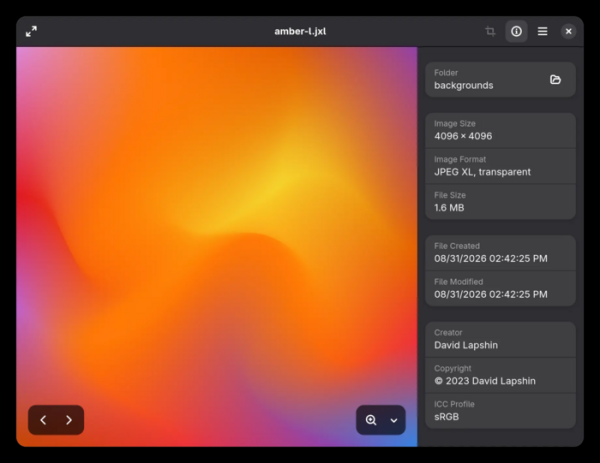Go to the next image
Screen dimensions: 600x463
point(69,420)
